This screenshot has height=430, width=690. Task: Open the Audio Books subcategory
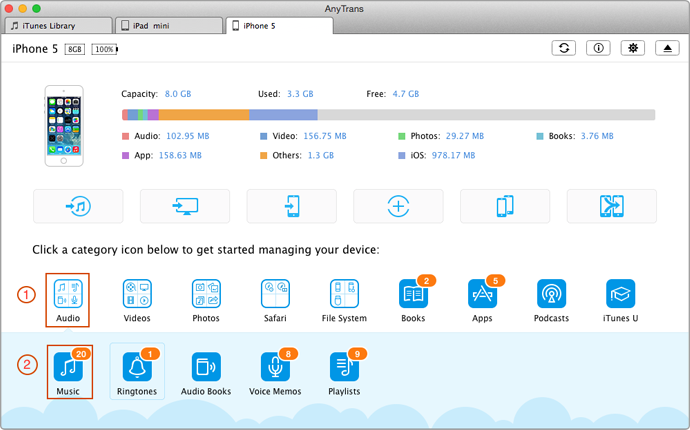pyautogui.click(x=206, y=373)
